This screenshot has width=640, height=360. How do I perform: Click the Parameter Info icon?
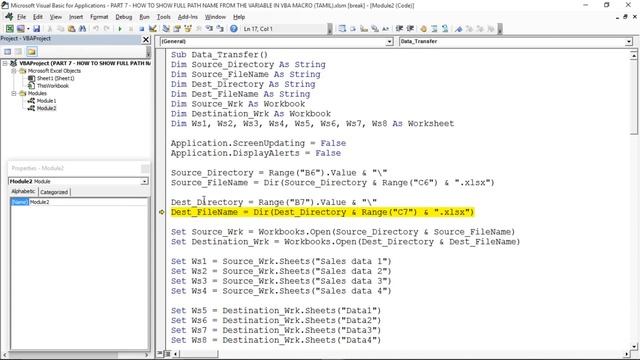[x=375, y=29]
